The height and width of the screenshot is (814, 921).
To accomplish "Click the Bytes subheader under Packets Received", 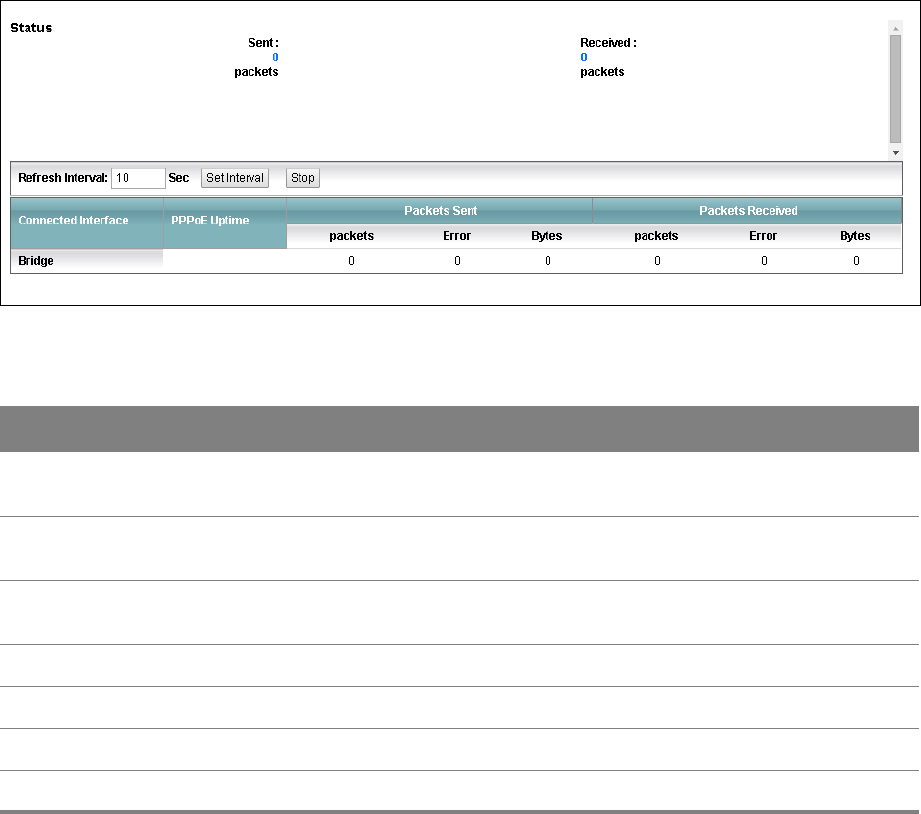I will click(855, 236).
